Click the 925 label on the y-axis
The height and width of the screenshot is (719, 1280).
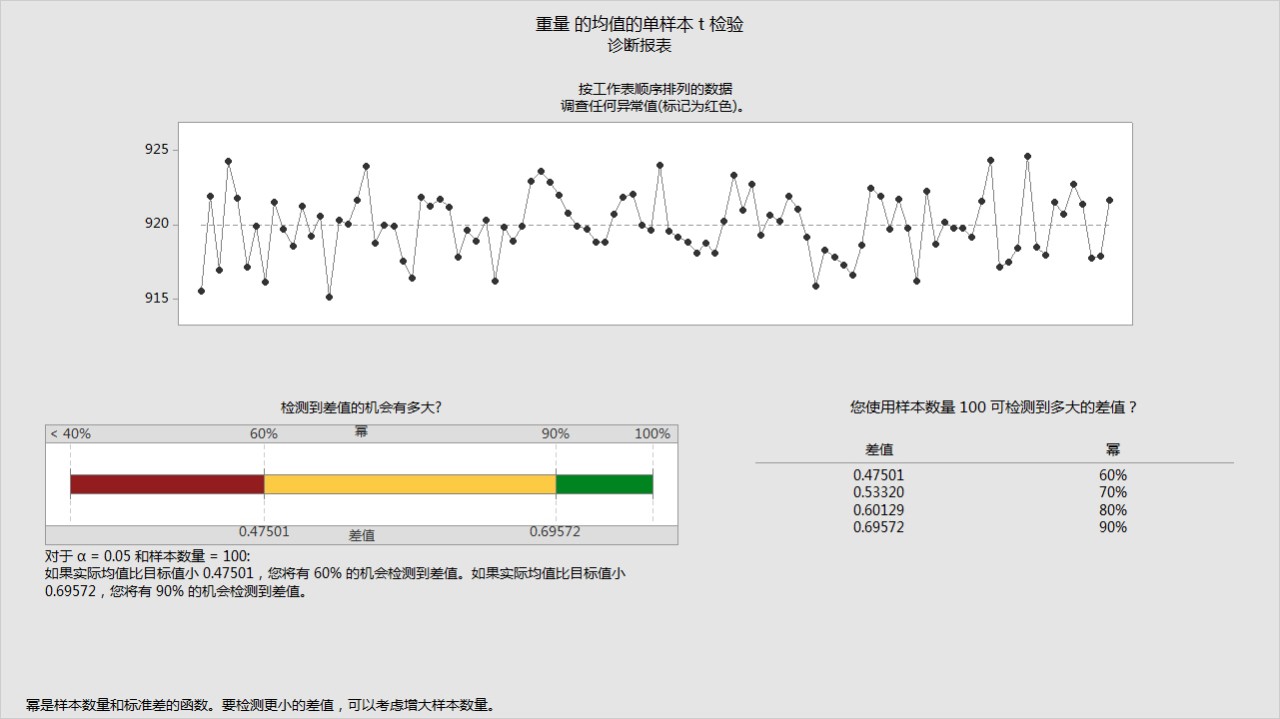tap(155, 149)
